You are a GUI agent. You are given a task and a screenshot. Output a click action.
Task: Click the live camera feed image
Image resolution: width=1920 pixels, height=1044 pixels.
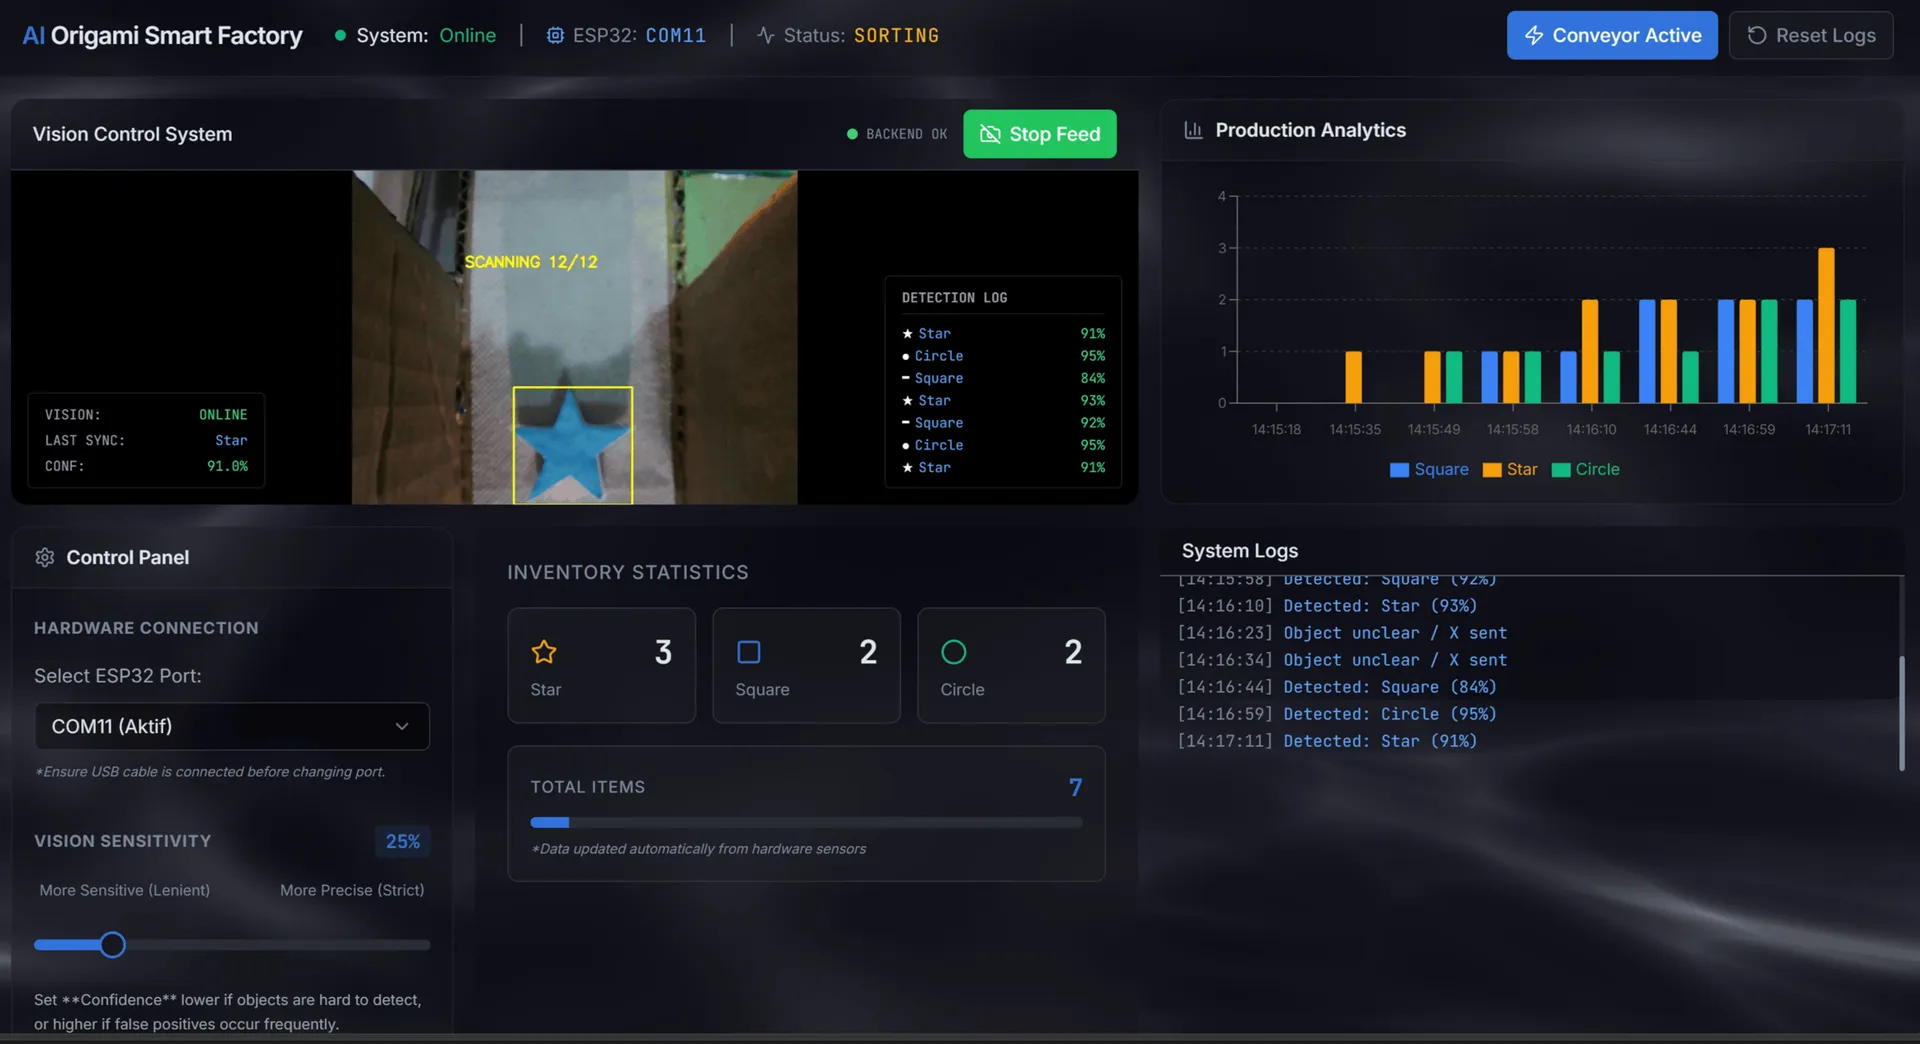574,337
